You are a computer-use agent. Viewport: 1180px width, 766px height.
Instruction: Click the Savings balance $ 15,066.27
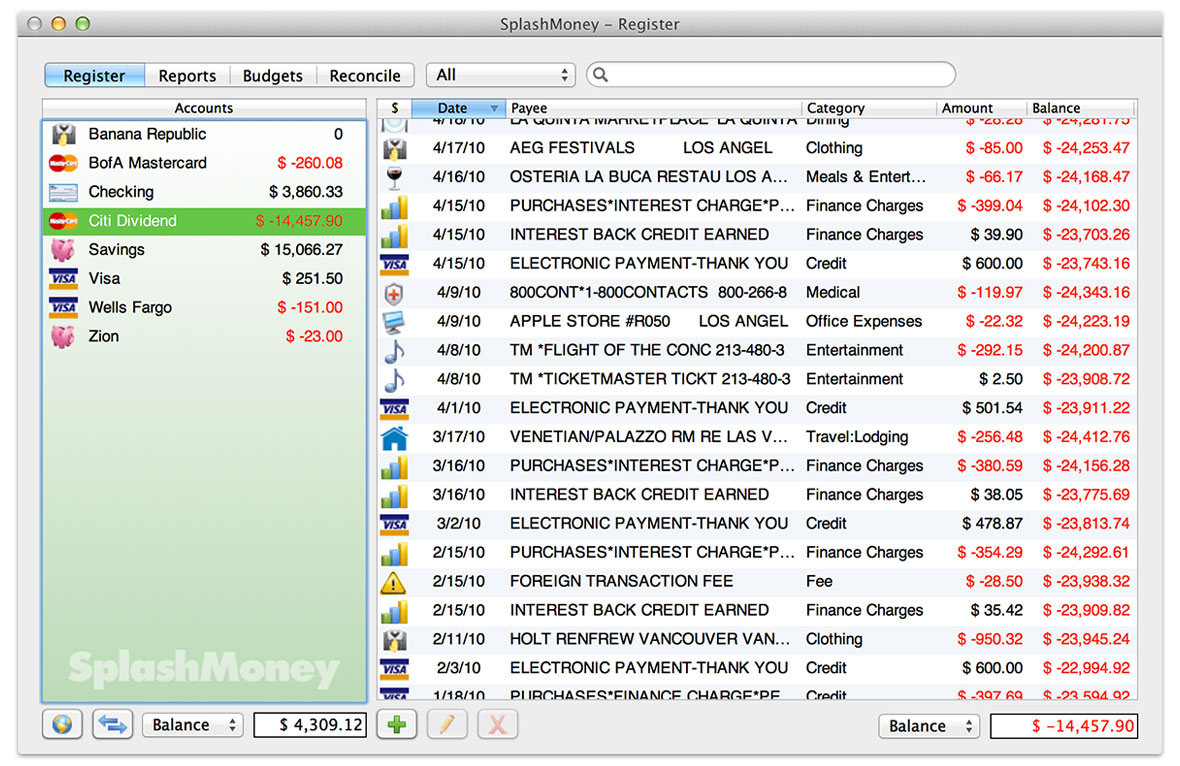tap(301, 250)
